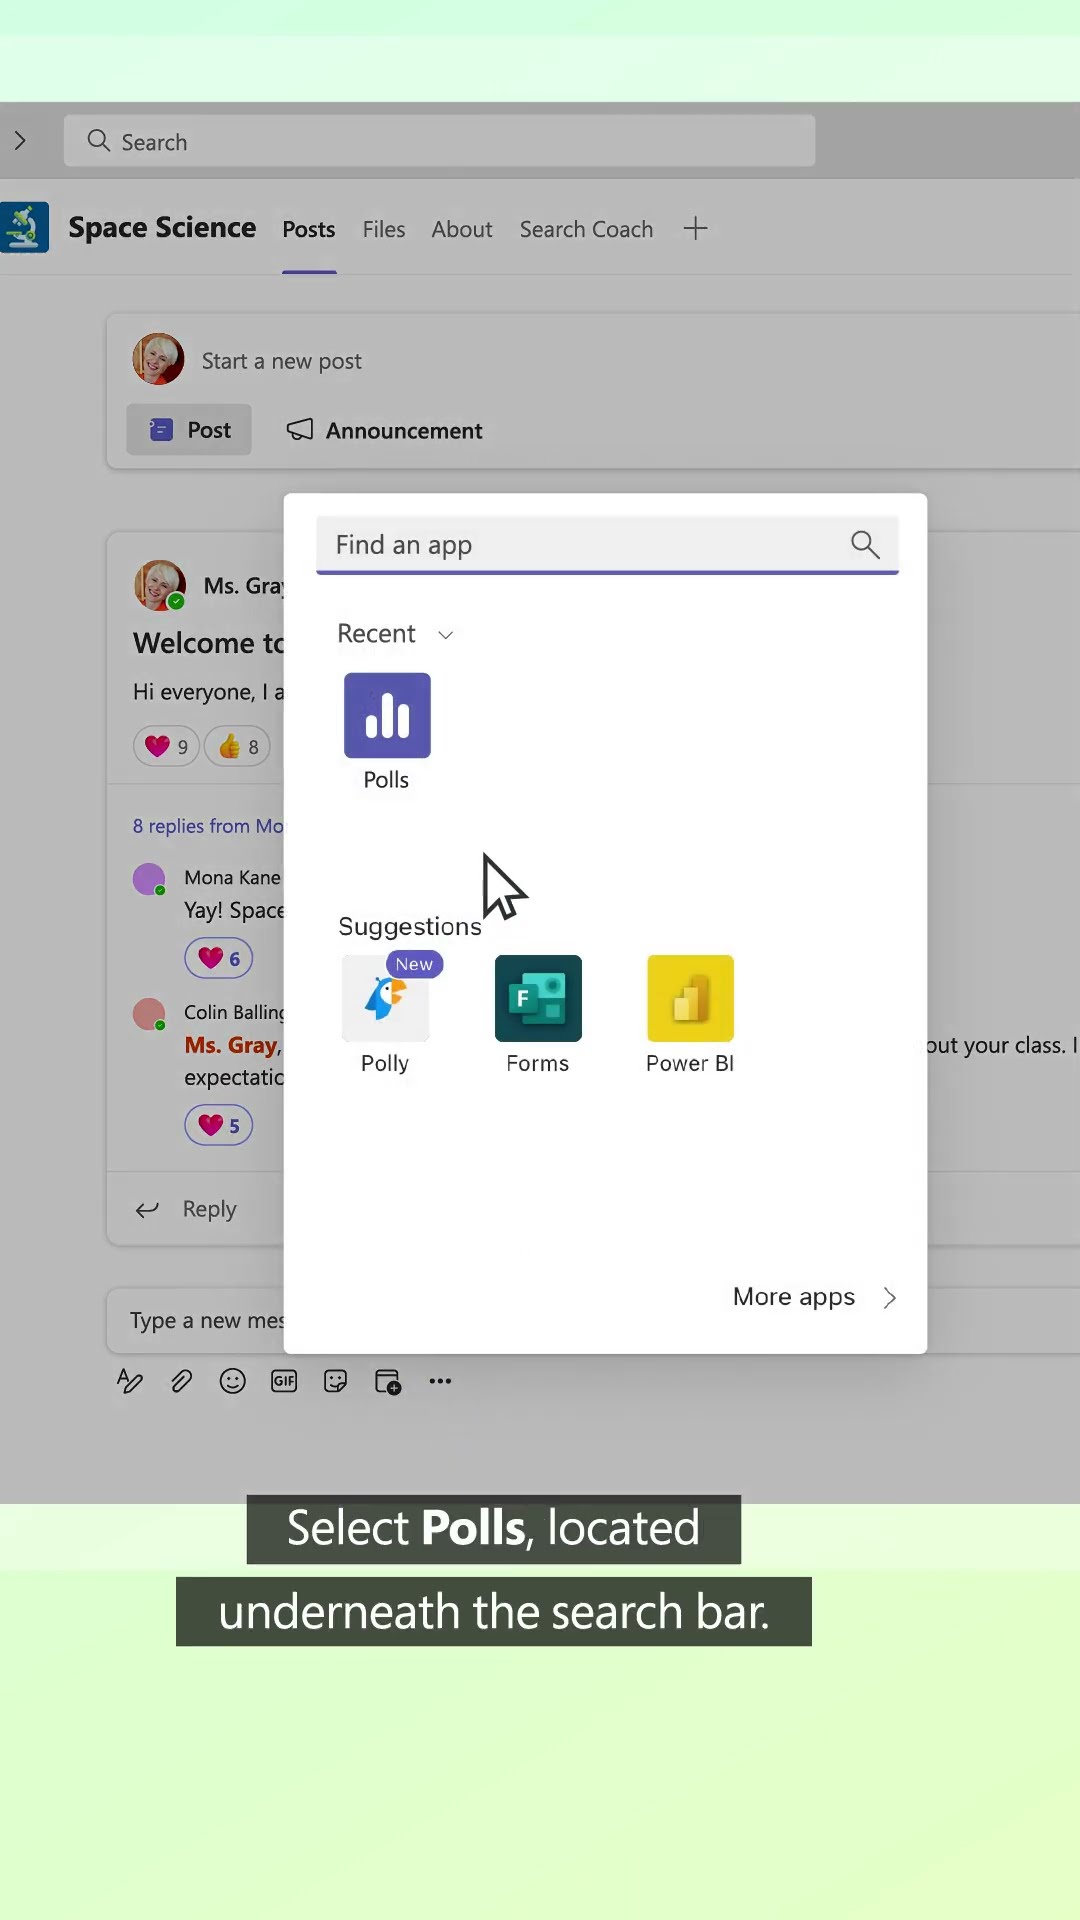Switch to the Posts tab
The width and height of the screenshot is (1080, 1920).
[x=309, y=230]
